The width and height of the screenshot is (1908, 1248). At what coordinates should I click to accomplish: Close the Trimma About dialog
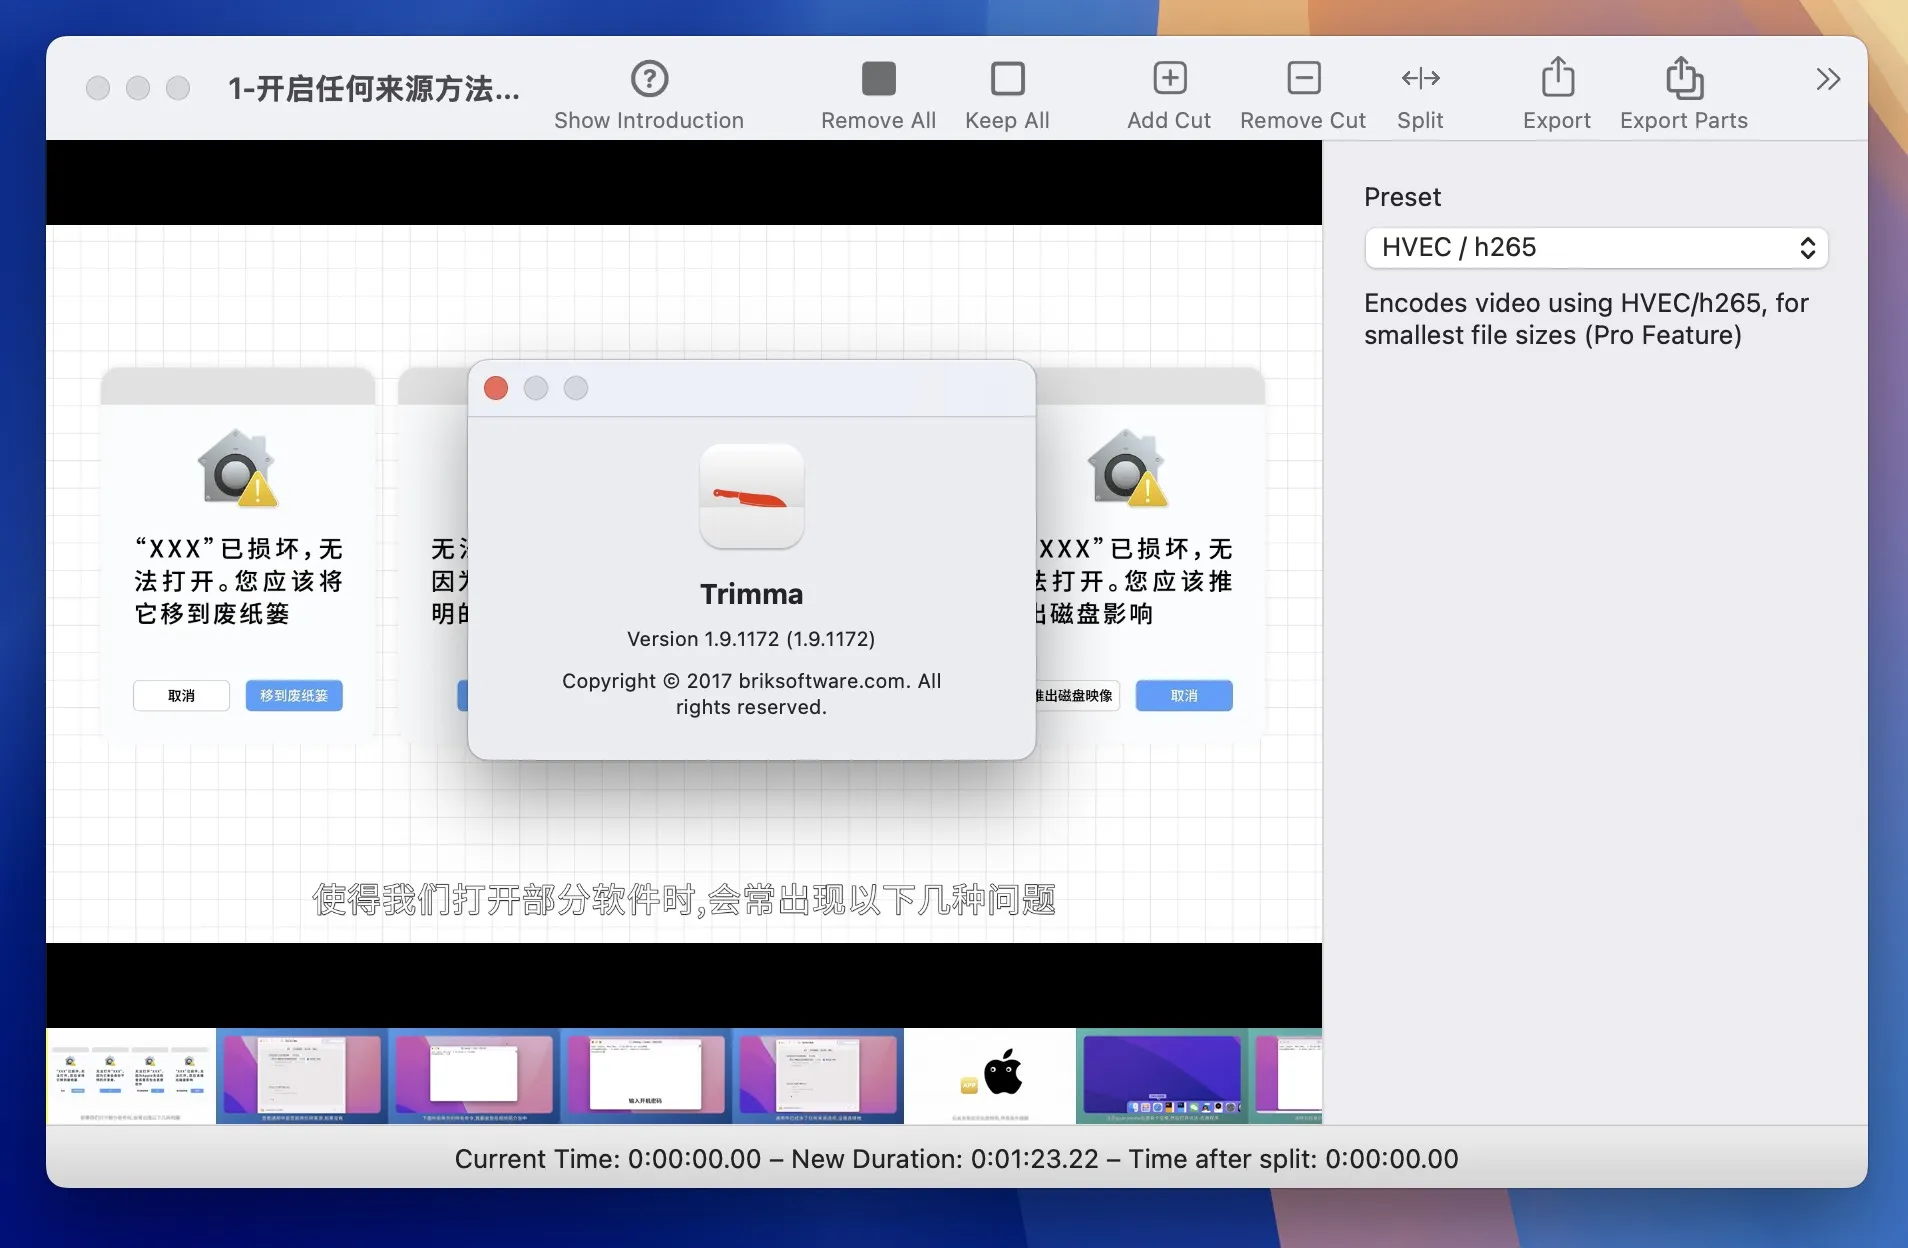click(x=496, y=388)
